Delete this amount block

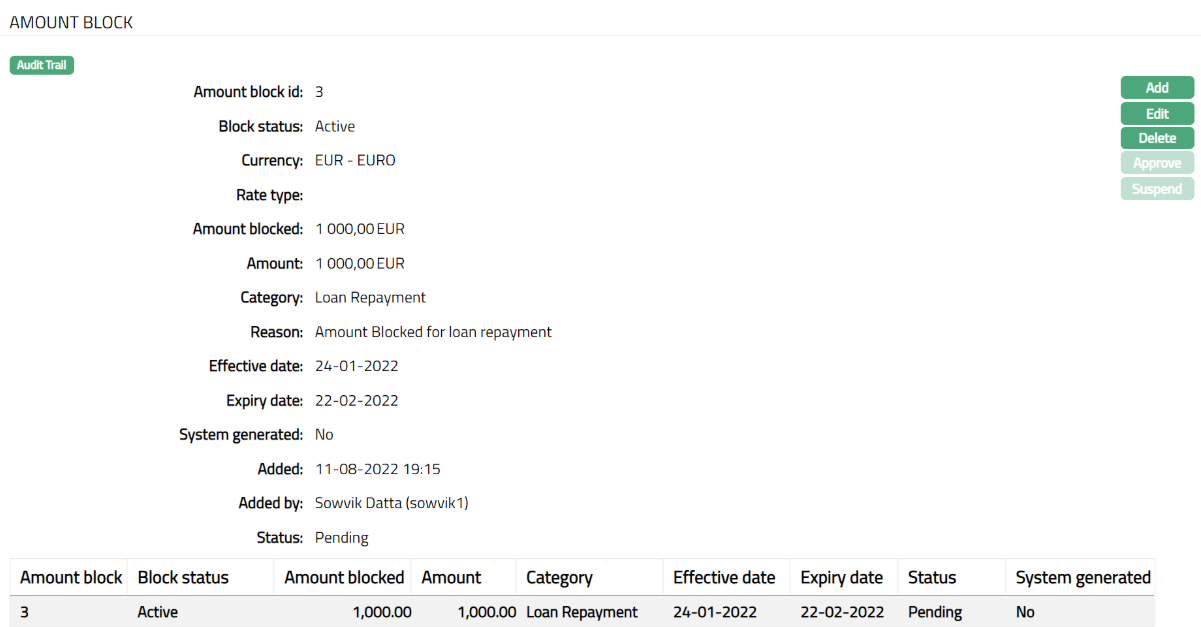pyautogui.click(x=1157, y=138)
